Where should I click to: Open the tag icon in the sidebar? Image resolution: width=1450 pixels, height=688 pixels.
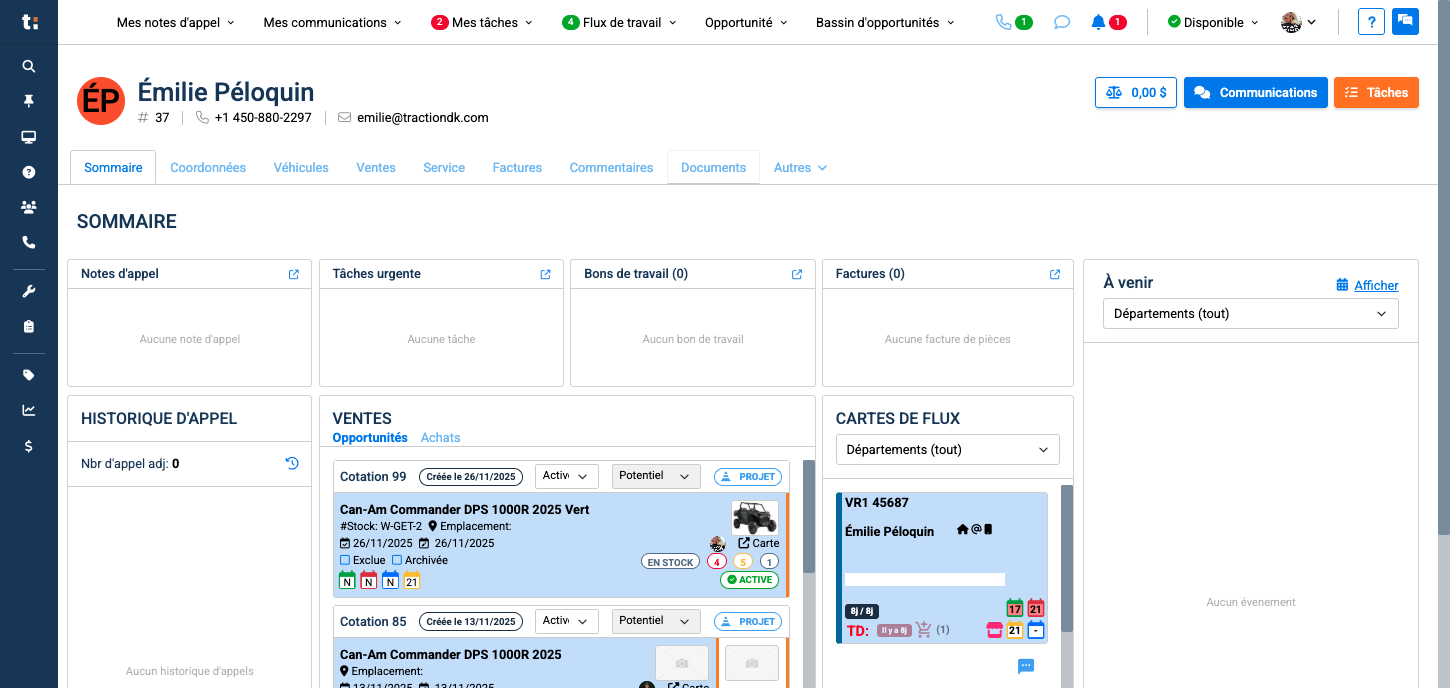pos(28,374)
